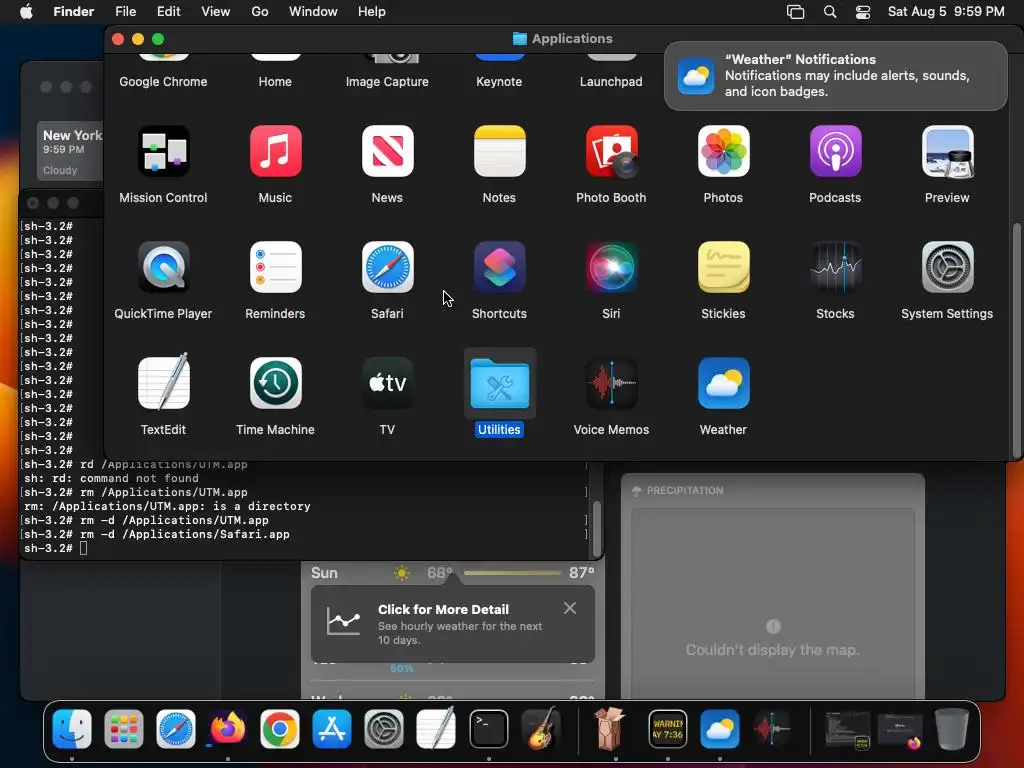Select Safari icon in Applications window
This screenshot has width=1024, height=768.
click(387, 267)
